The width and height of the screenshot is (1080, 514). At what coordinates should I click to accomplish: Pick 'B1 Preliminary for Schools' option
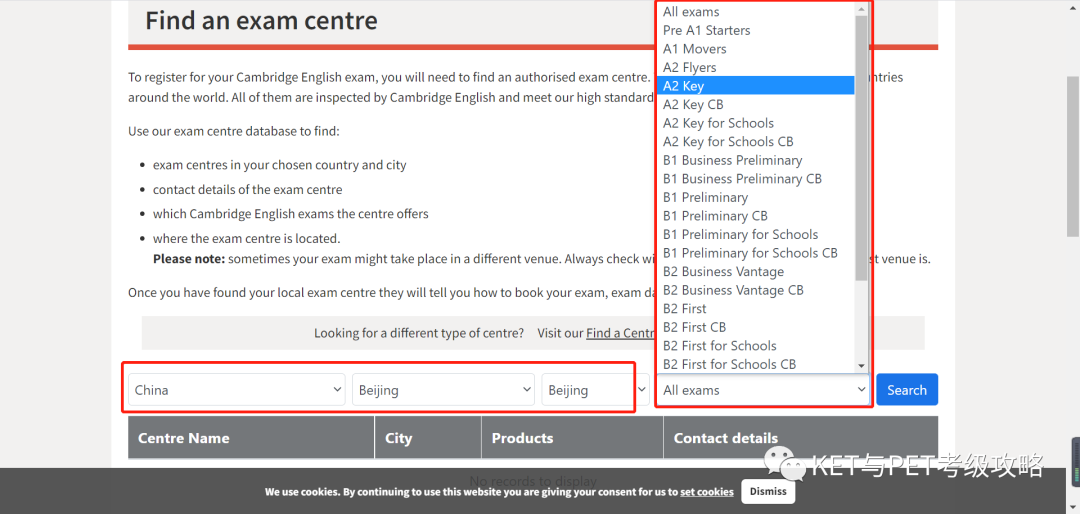tap(756, 234)
